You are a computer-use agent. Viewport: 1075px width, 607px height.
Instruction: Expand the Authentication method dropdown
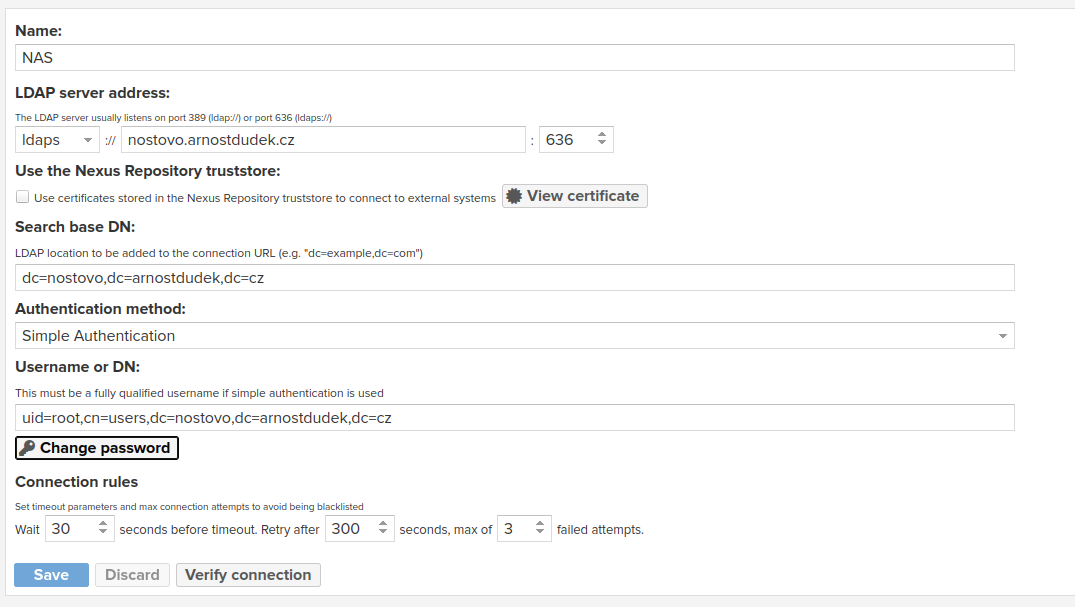pos(1002,336)
